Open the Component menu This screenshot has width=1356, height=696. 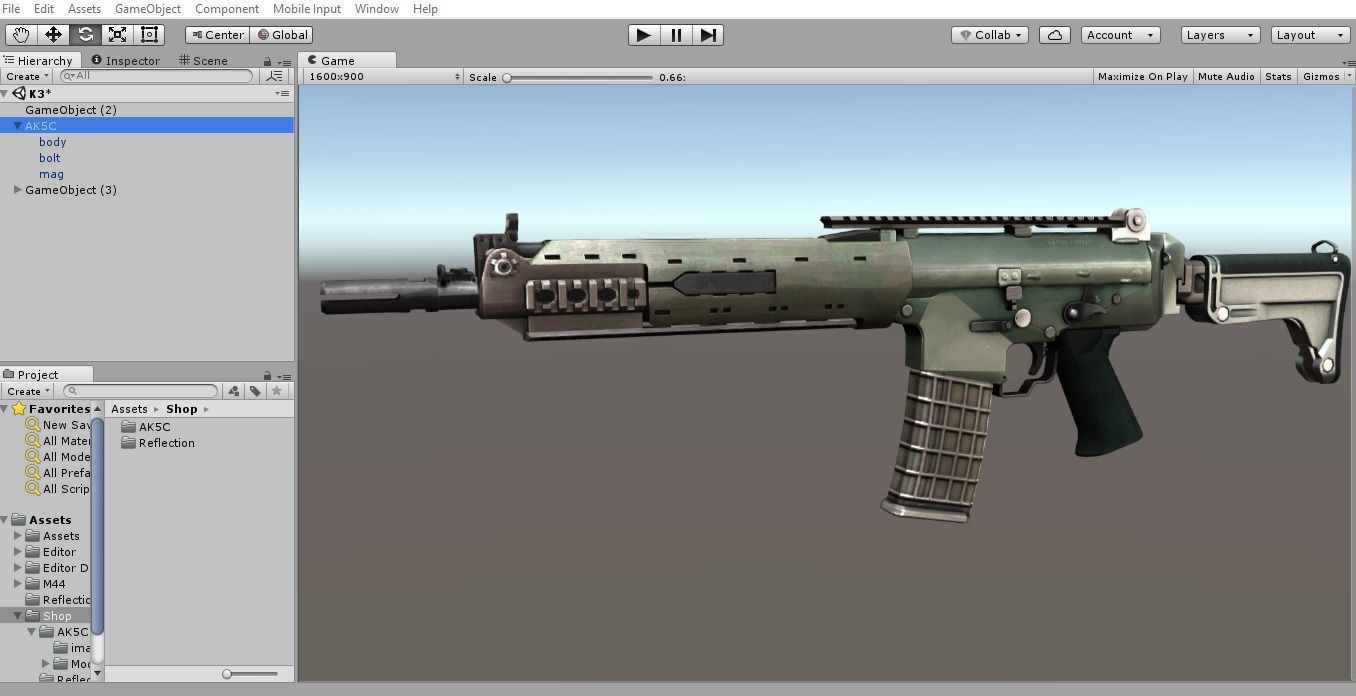(x=226, y=8)
